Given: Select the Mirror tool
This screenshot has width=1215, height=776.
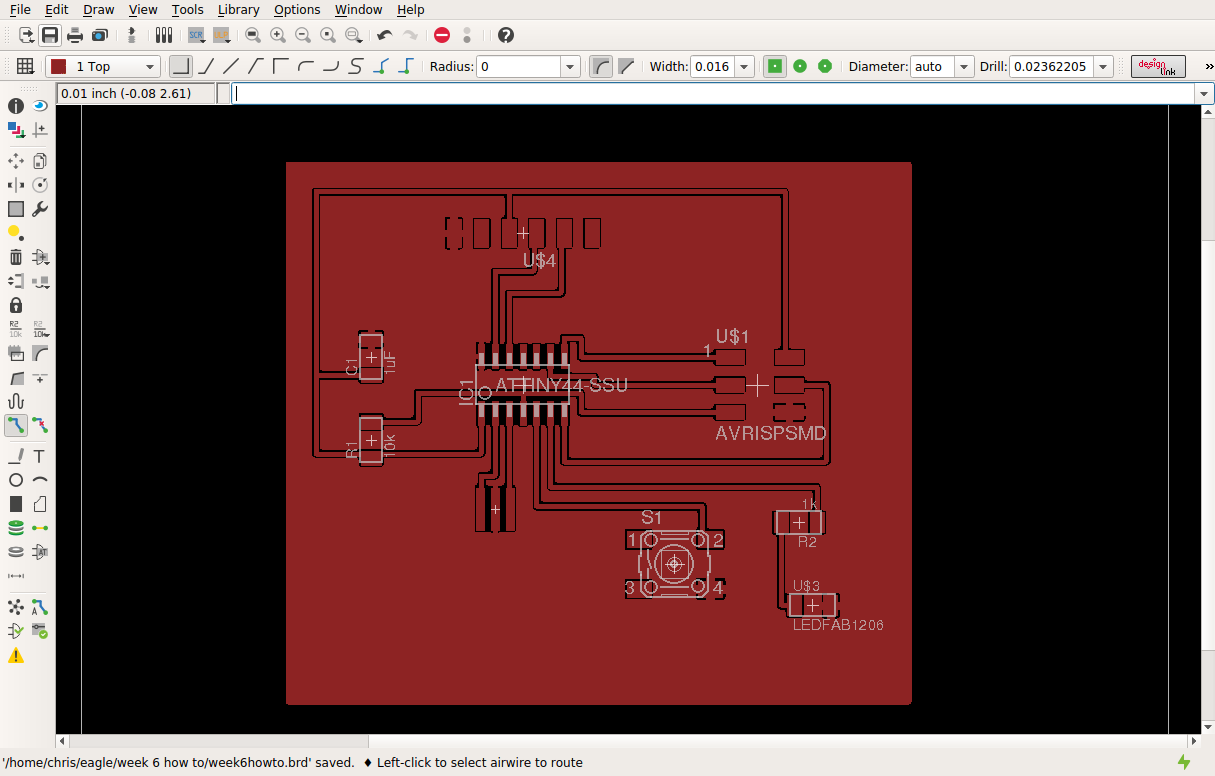Looking at the screenshot, I should click(x=16, y=185).
